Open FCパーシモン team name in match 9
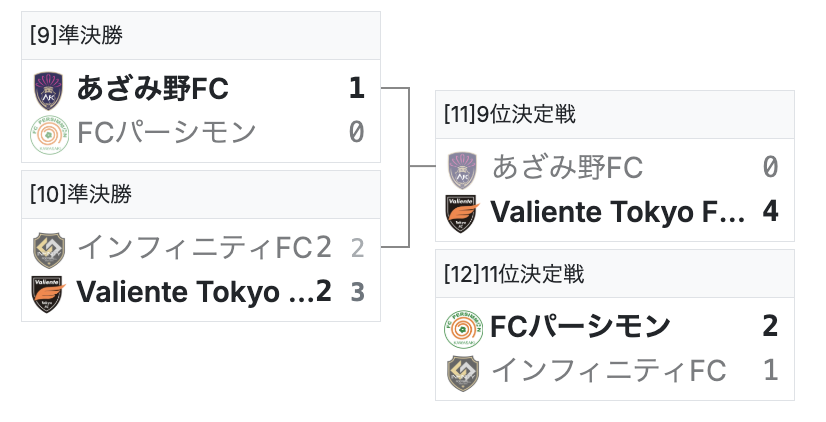The width and height of the screenshot is (826, 422). [166, 133]
